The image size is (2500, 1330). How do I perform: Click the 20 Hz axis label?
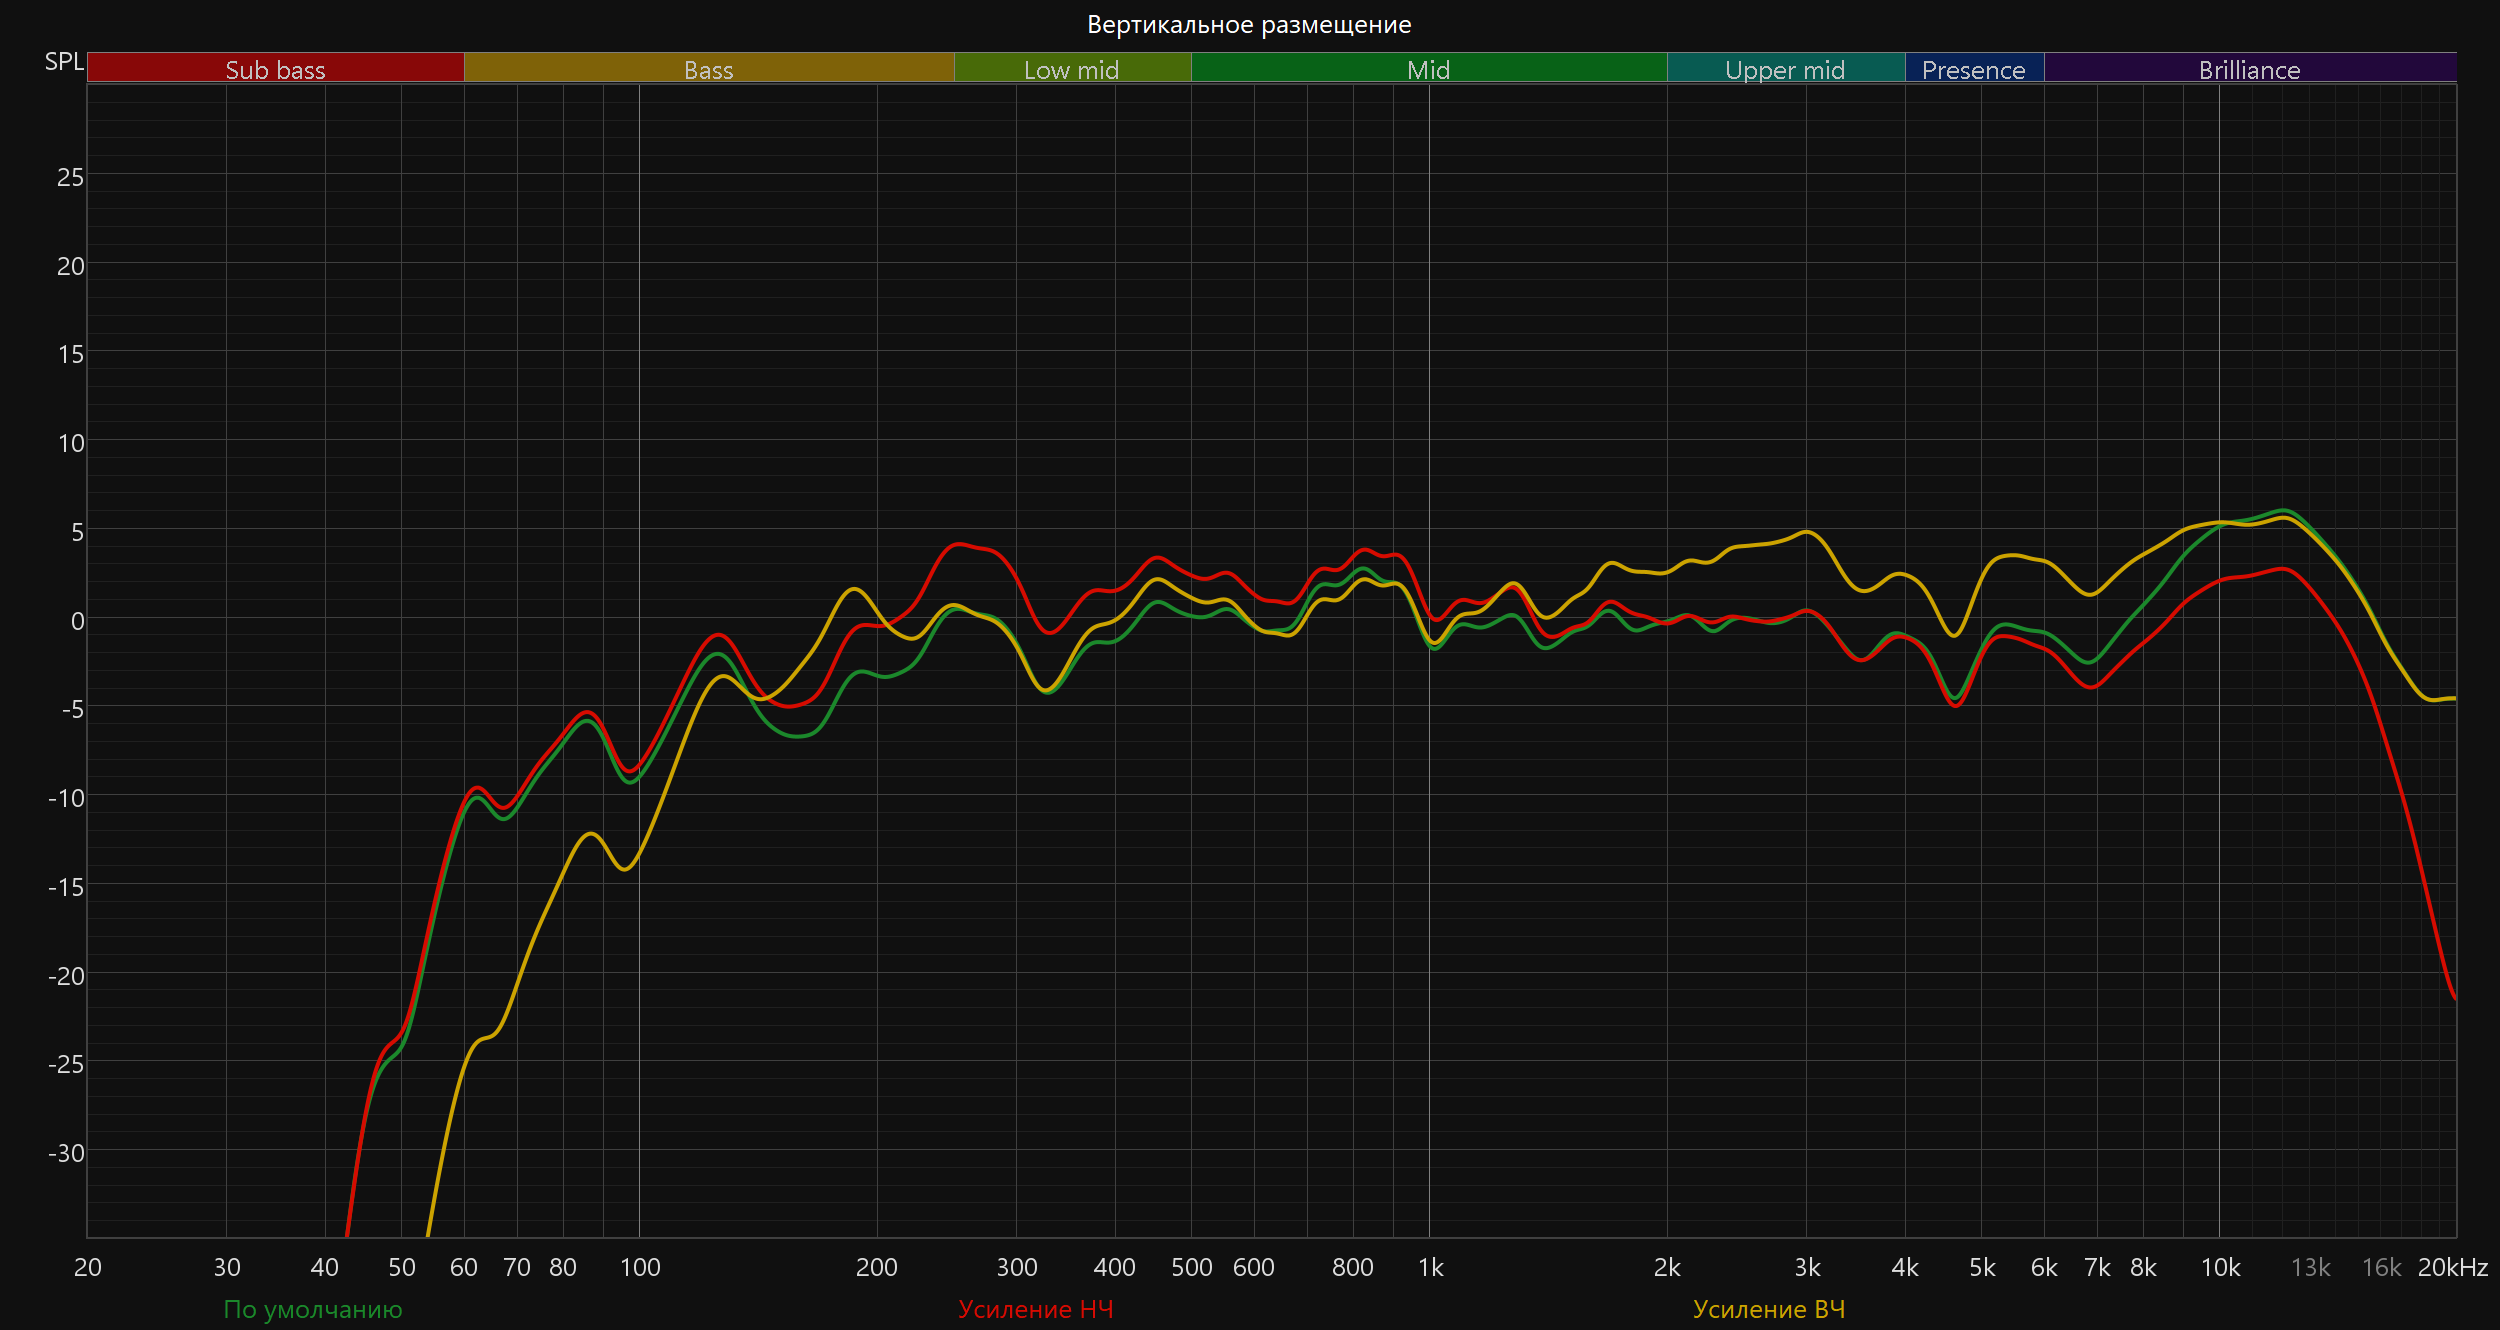click(x=88, y=1267)
